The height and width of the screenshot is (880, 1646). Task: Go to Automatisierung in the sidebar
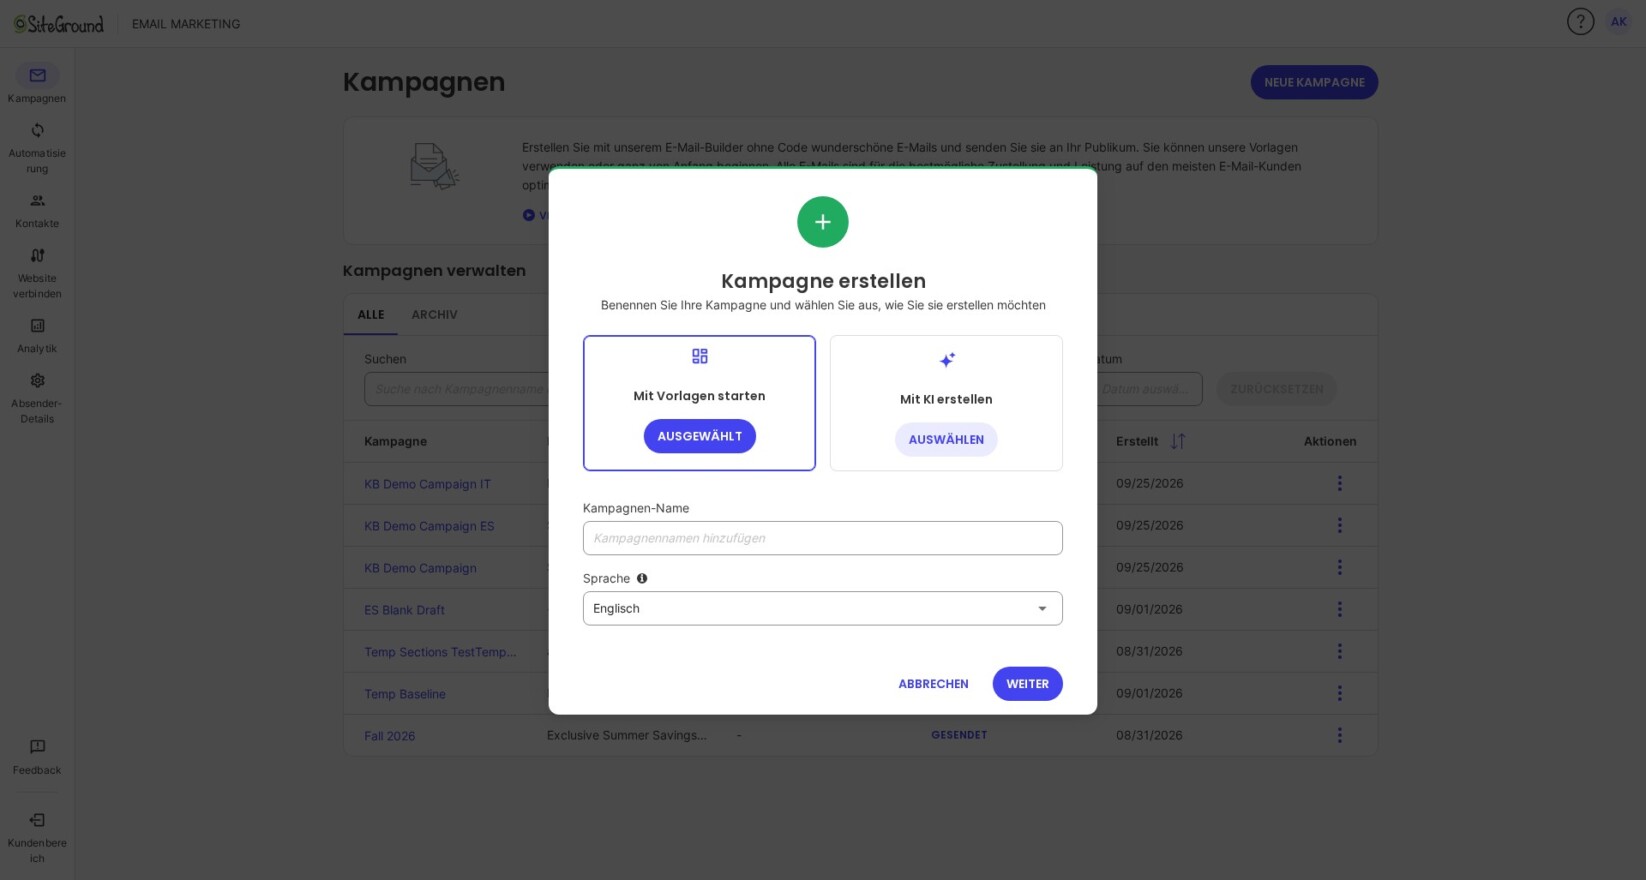click(37, 131)
